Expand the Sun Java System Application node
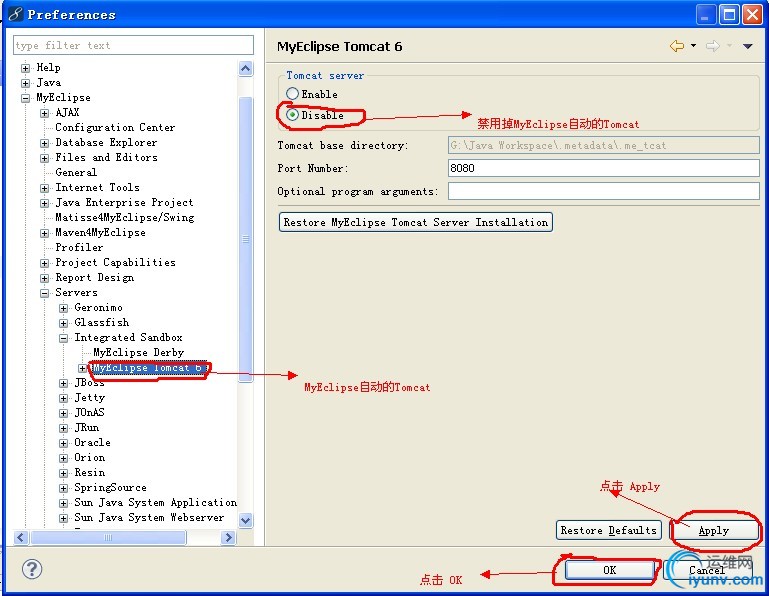 [63, 503]
